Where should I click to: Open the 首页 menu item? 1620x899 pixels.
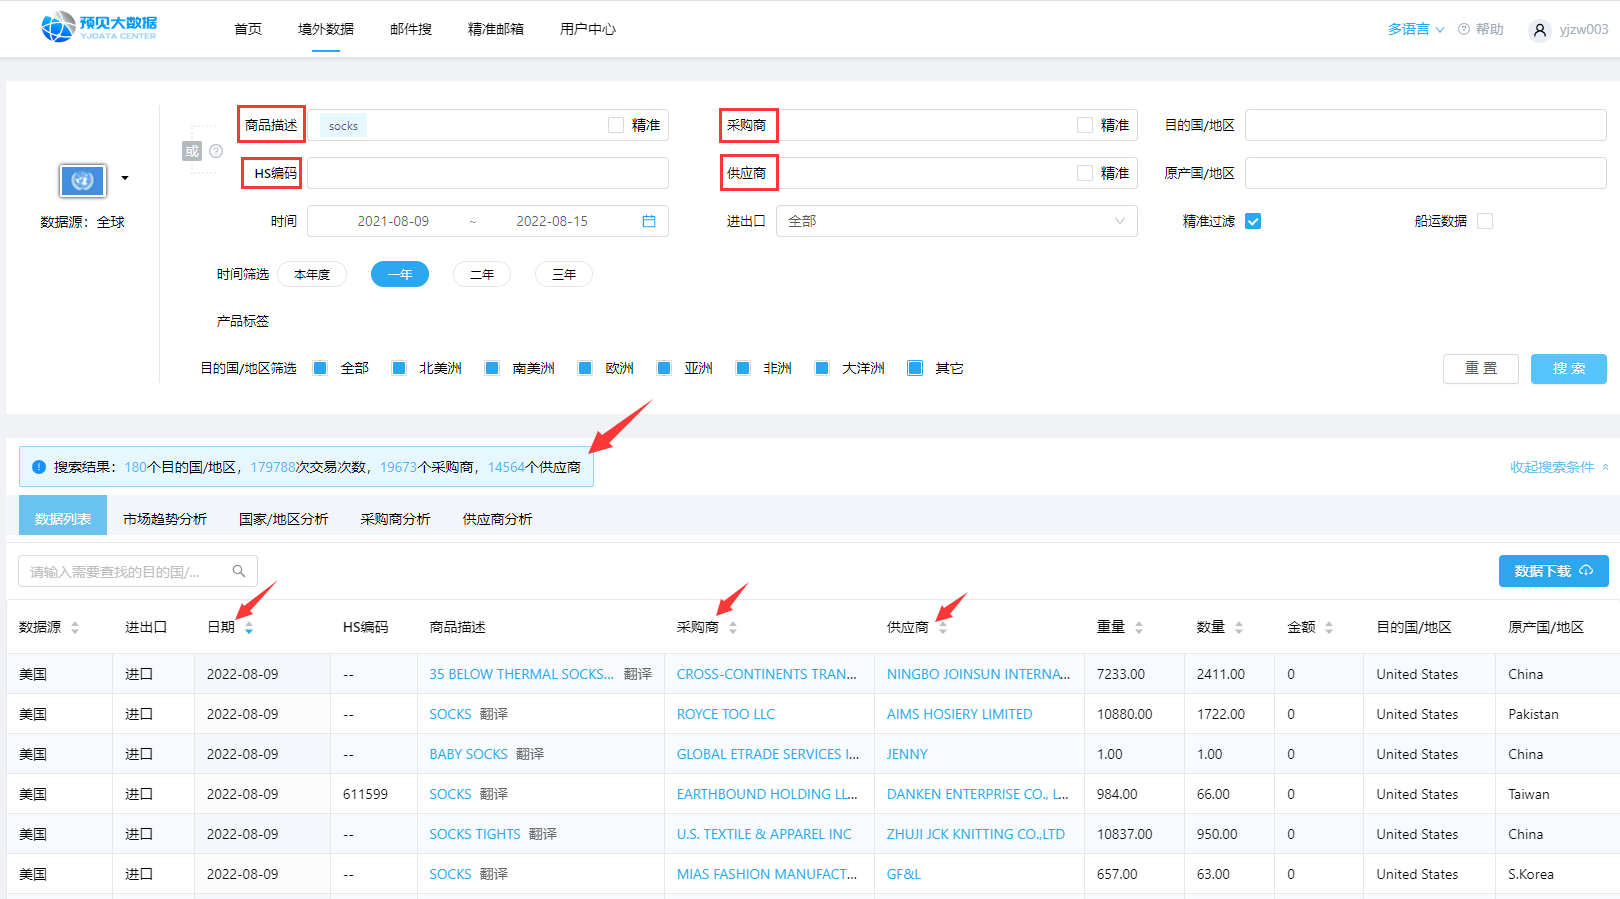248,29
